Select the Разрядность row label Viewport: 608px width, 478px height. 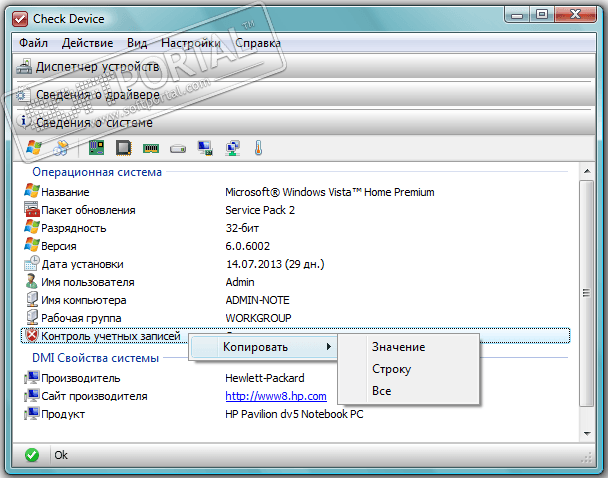[x=74, y=228]
